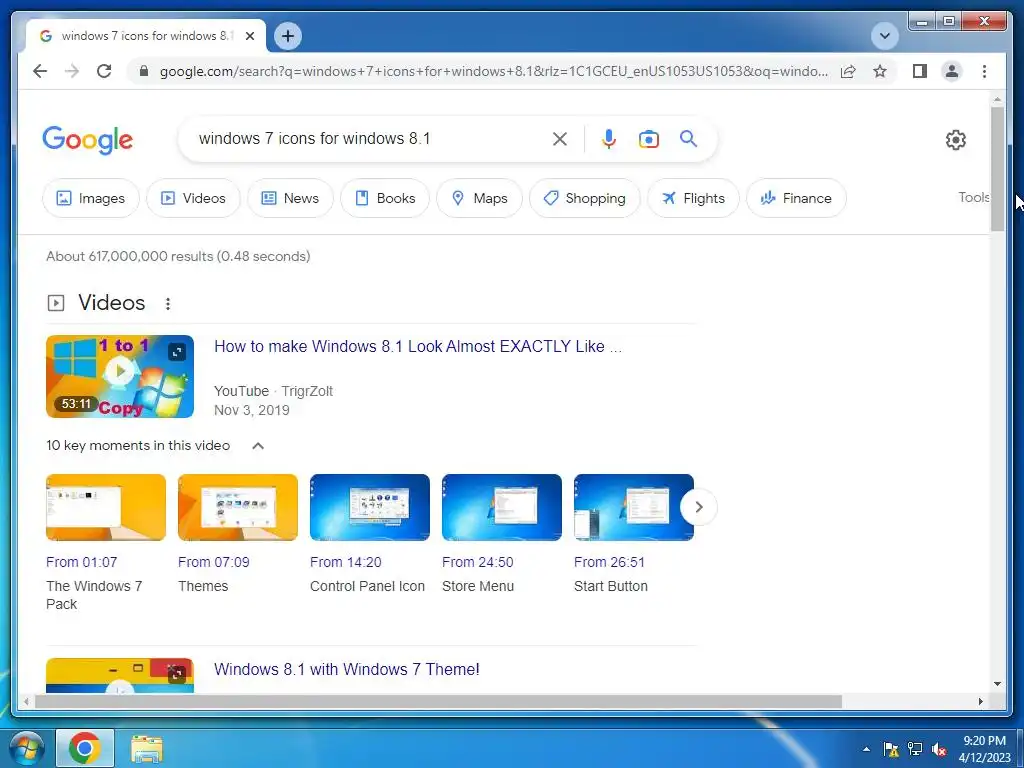Open Videos section three-dot options

pos(168,304)
